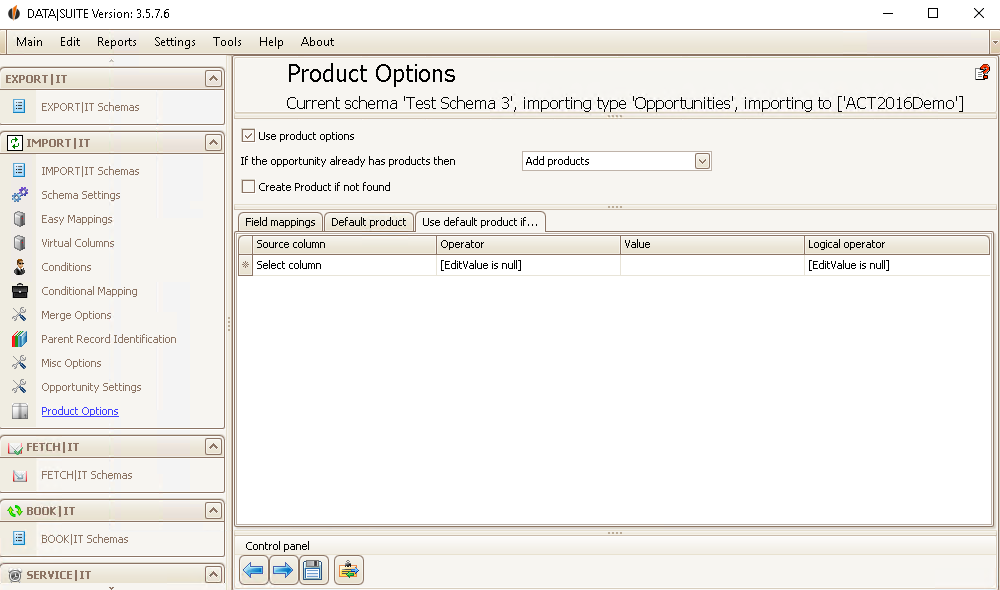This screenshot has width=1000, height=590.
Task: Click the new row asterisk indicator
Action: click(x=246, y=265)
